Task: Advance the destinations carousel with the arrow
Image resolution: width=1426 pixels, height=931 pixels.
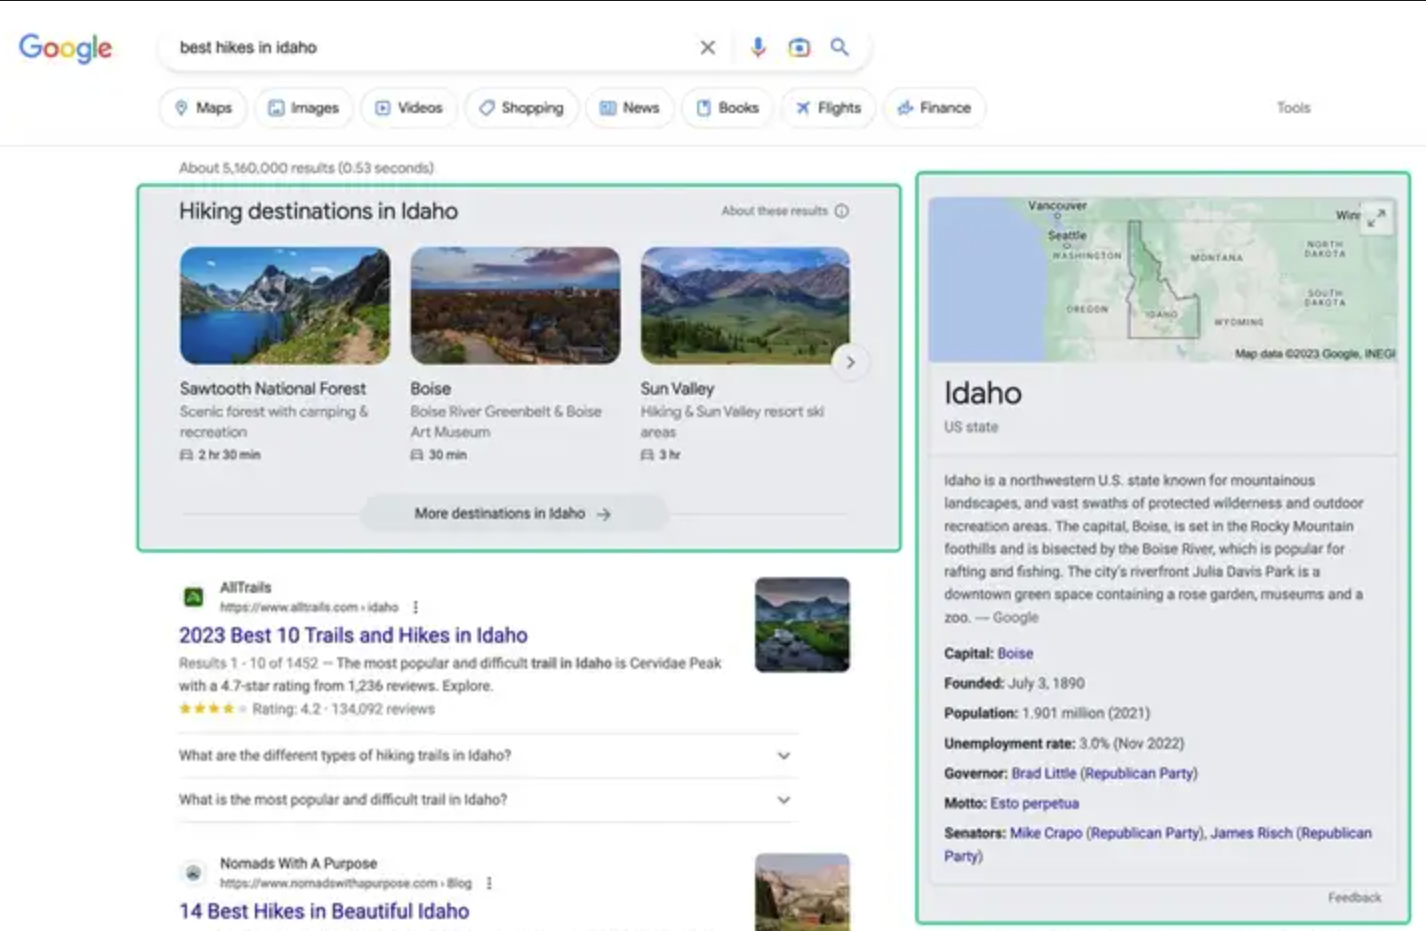Action: click(x=850, y=362)
